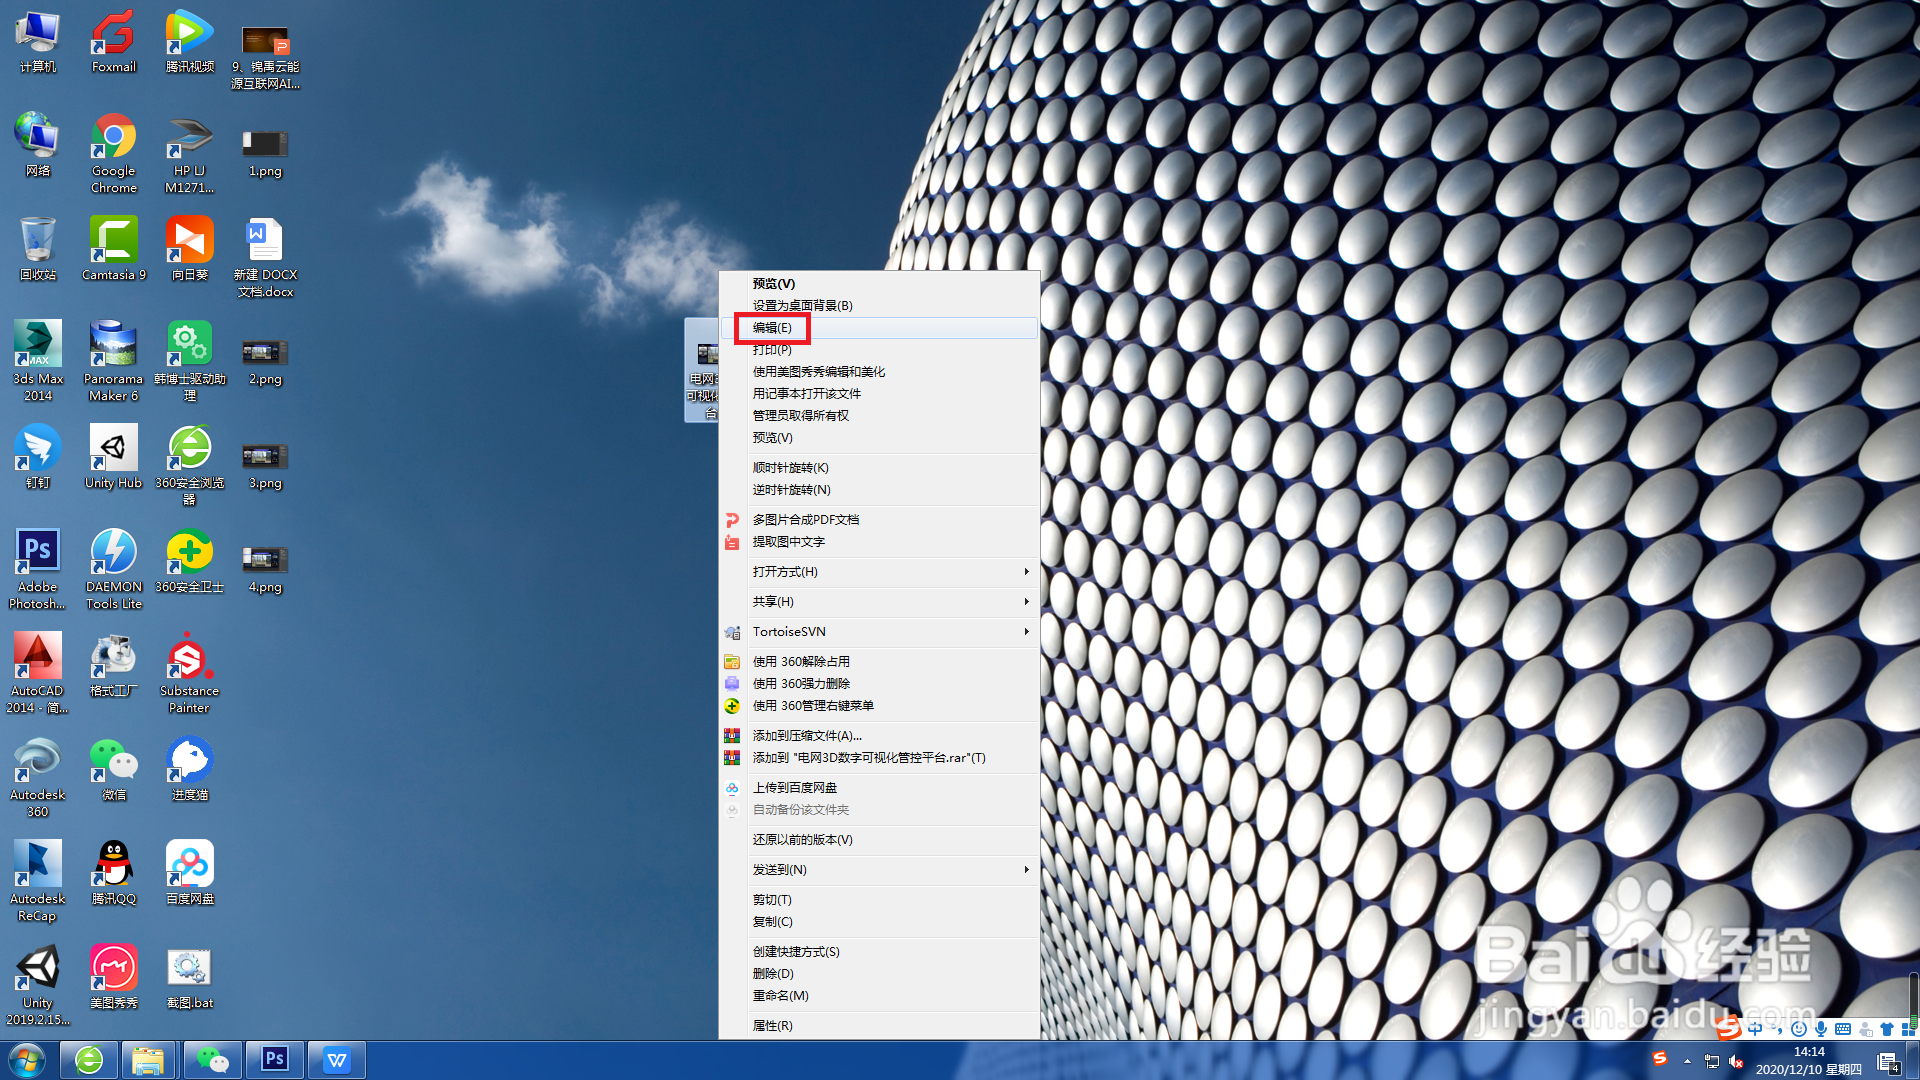
Task: Click 编辑(E) in the context menu
Action: [x=772, y=328]
